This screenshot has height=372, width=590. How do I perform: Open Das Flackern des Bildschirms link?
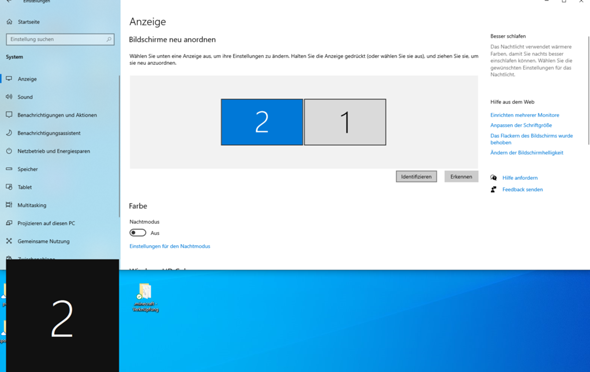pyautogui.click(x=531, y=139)
